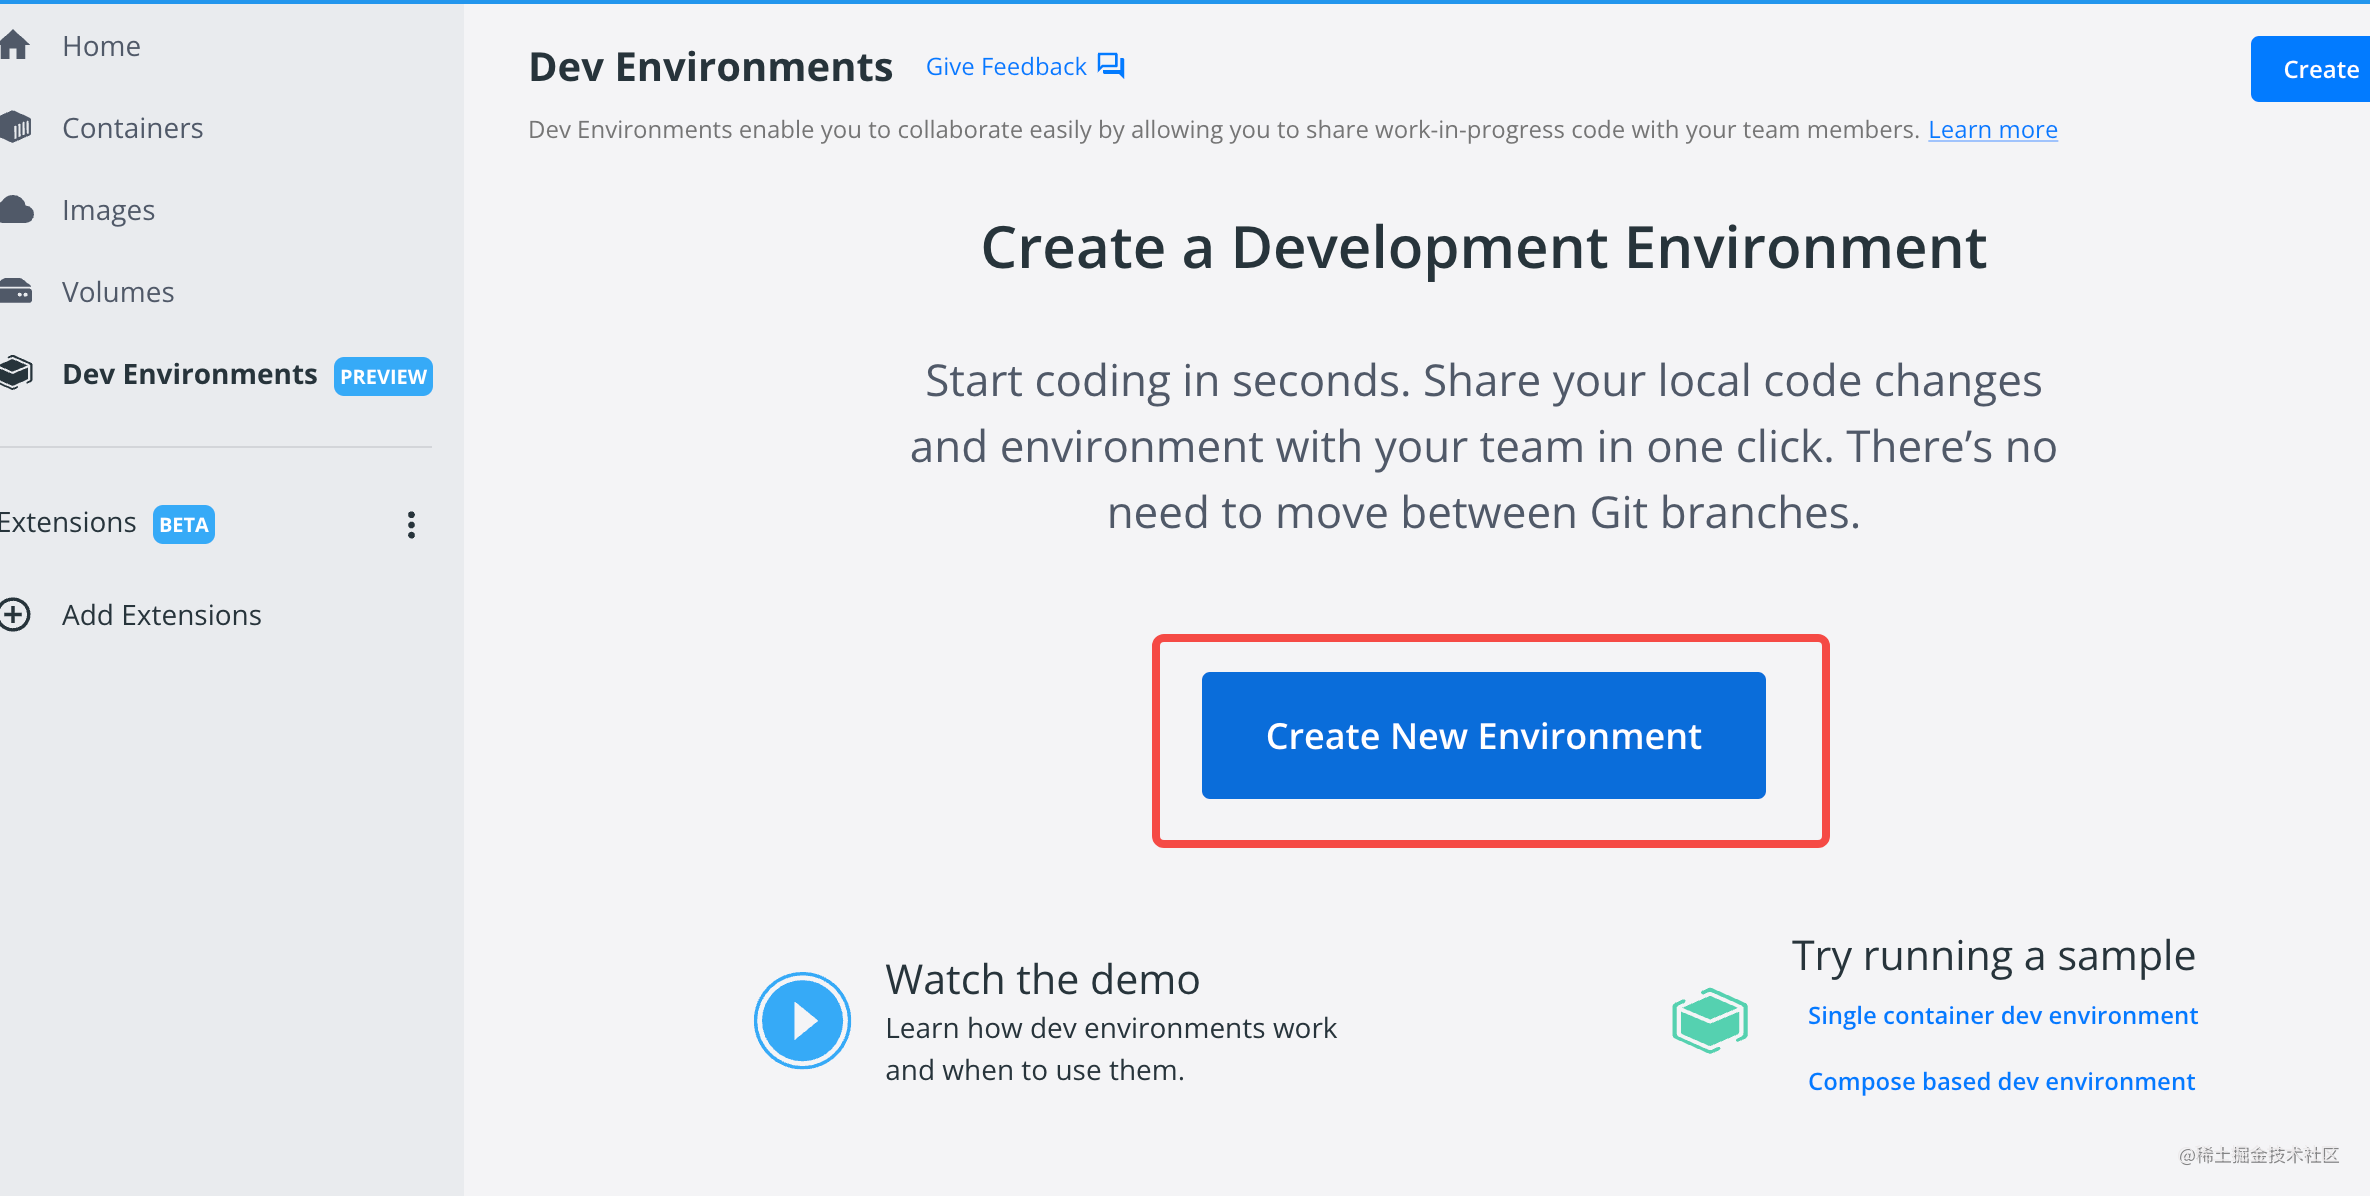Play the Watch the demo video

(802, 1020)
